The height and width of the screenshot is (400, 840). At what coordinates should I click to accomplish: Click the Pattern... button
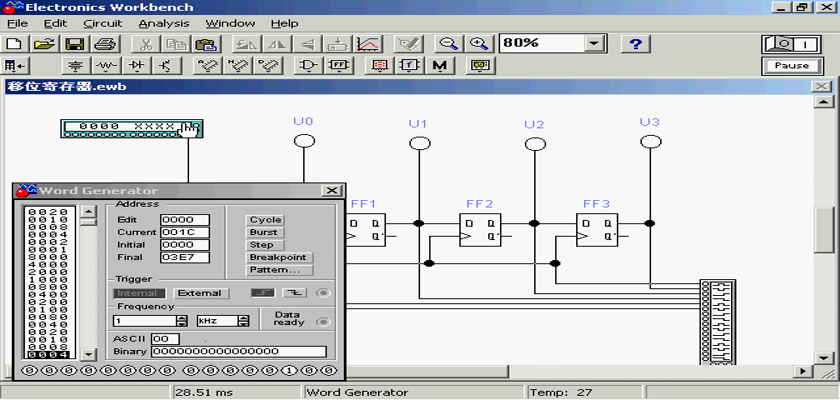[280, 270]
